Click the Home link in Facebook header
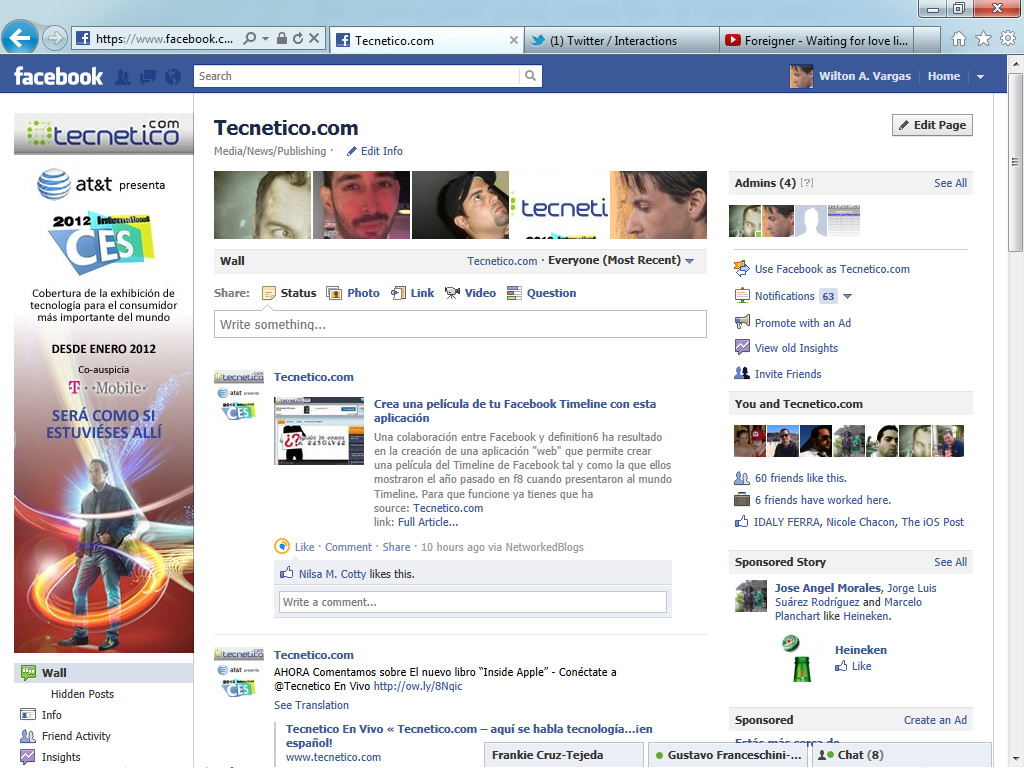This screenshot has height=768, width=1024. tap(944, 76)
